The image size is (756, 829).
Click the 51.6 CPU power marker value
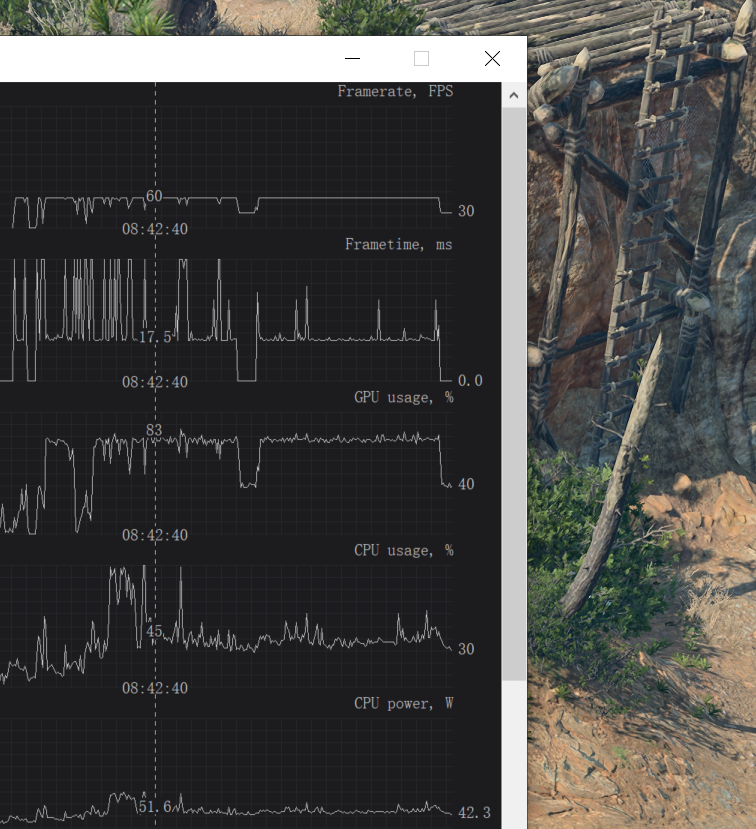155,807
